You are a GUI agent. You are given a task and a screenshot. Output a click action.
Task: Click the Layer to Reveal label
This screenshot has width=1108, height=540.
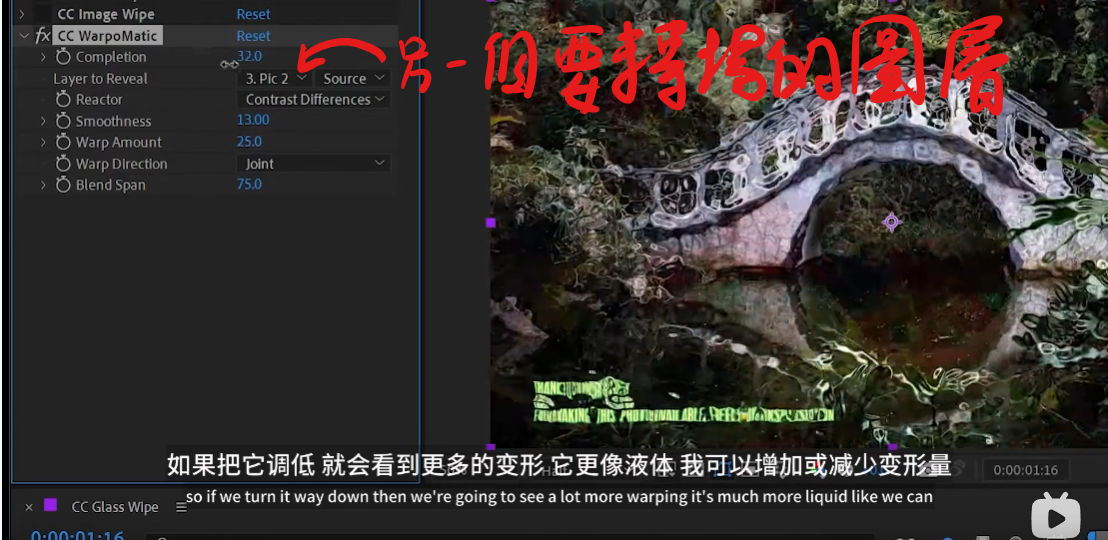pyautogui.click(x=100, y=78)
